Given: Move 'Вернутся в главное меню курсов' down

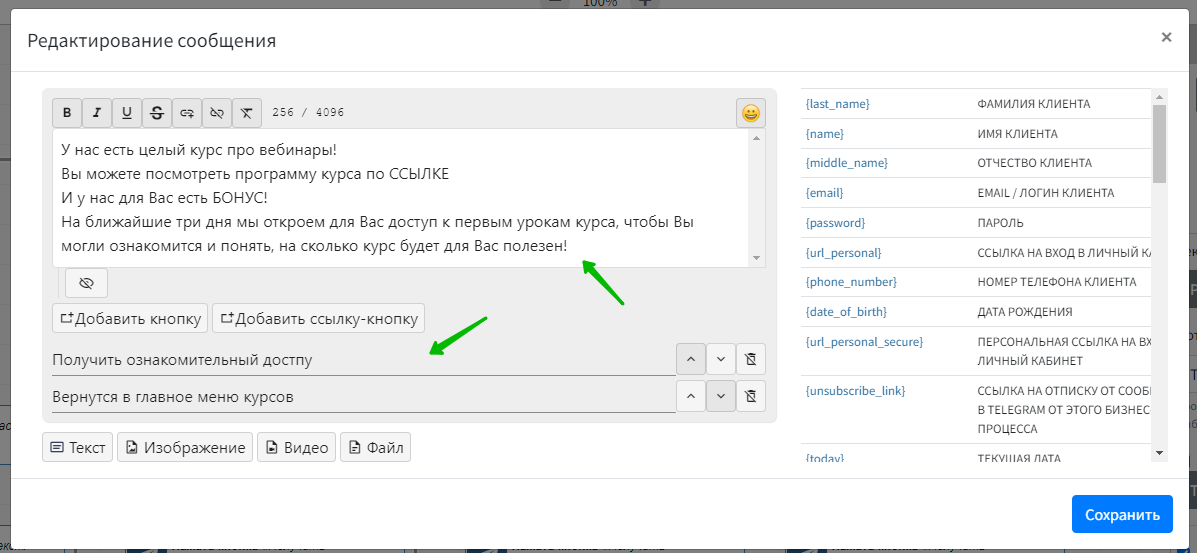Looking at the screenshot, I should 721,396.
